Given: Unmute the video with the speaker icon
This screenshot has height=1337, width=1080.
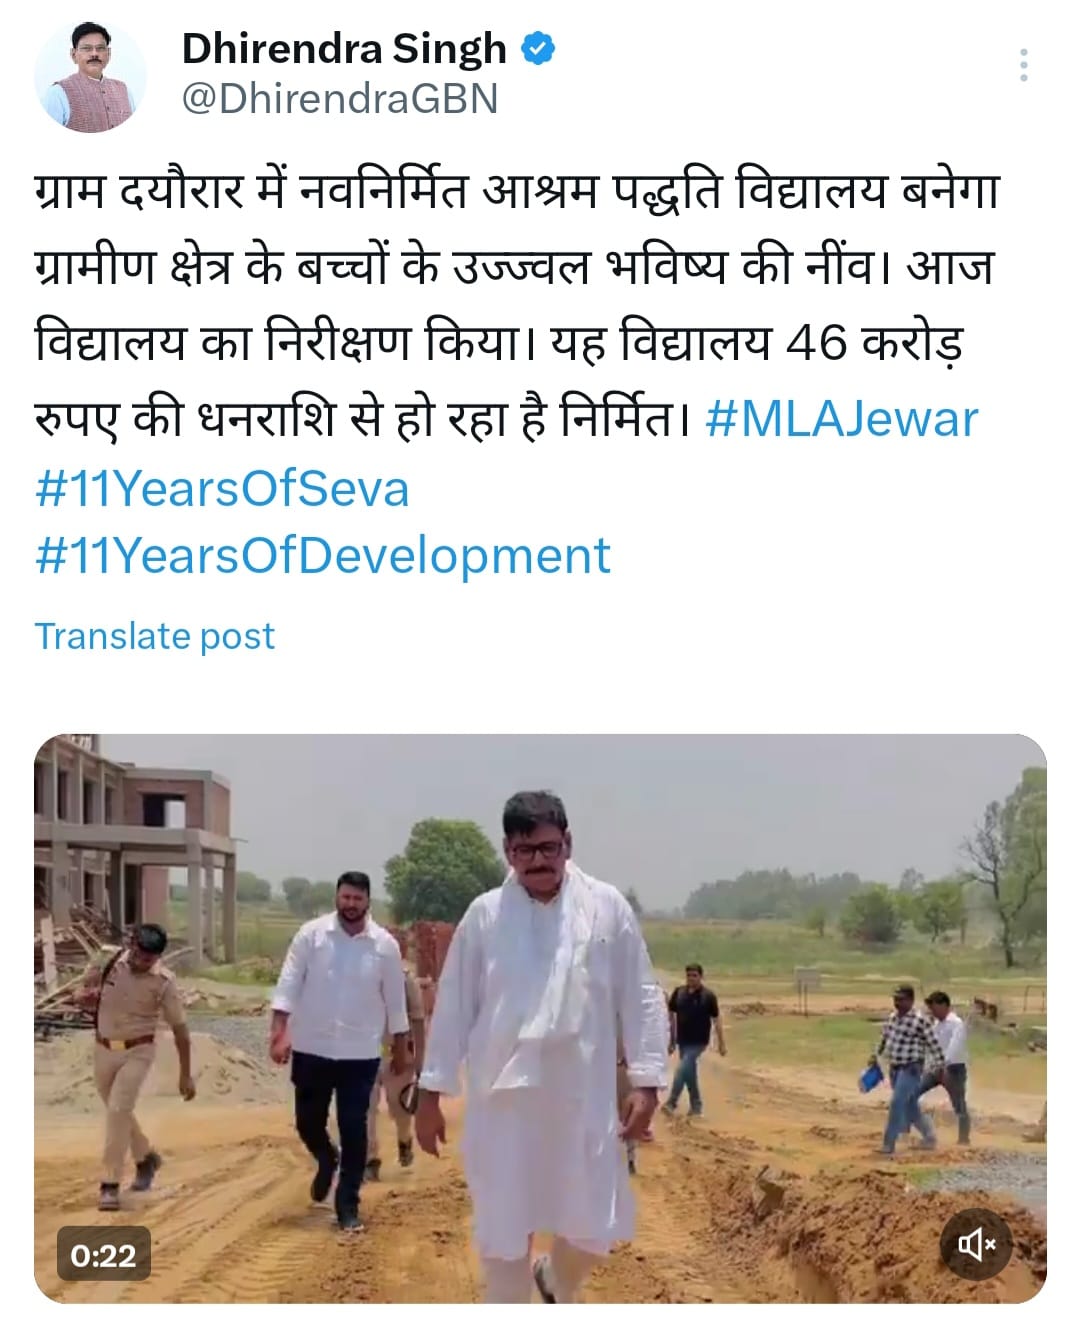Looking at the screenshot, I should coord(977,1244).
